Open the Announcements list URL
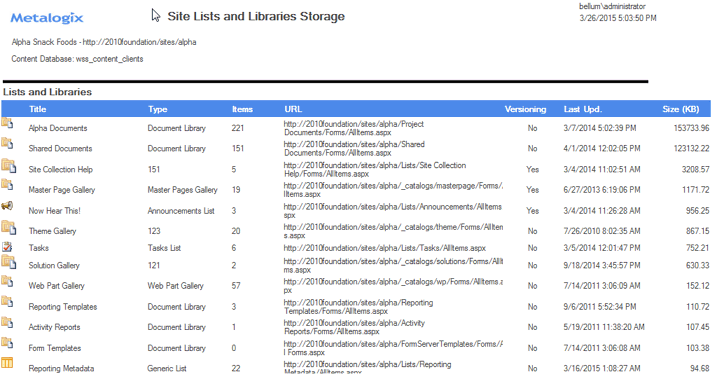This screenshot has width=717, height=379. tap(393, 211)
